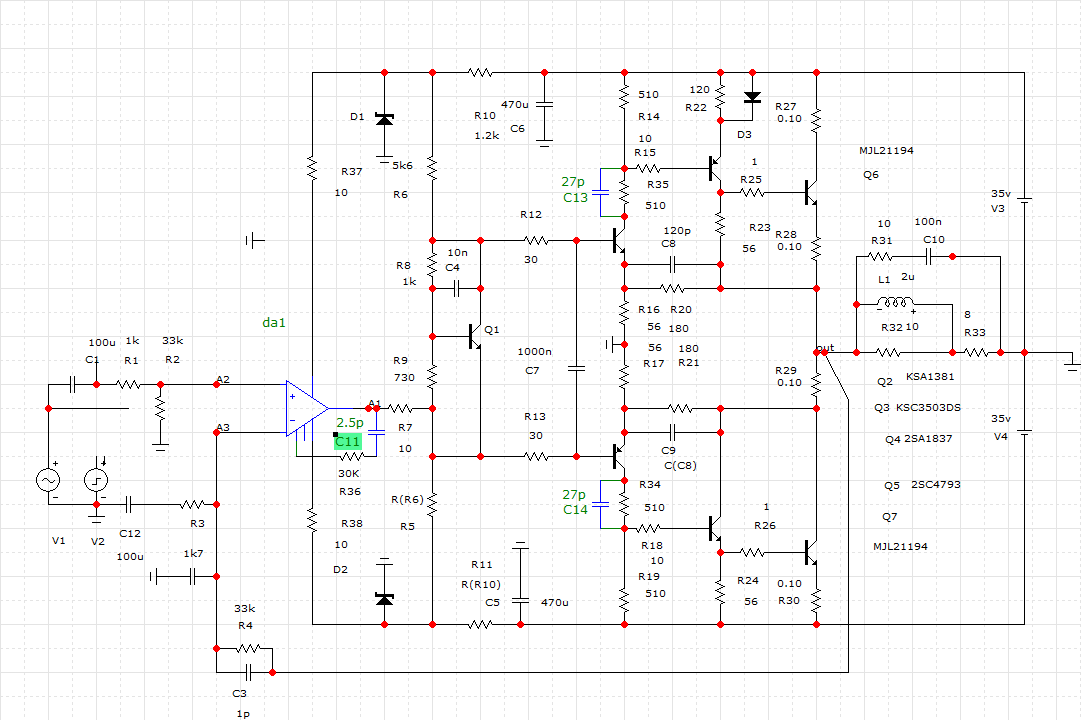
Task: Click the 1p value label
Action: (x=243, y=714)
